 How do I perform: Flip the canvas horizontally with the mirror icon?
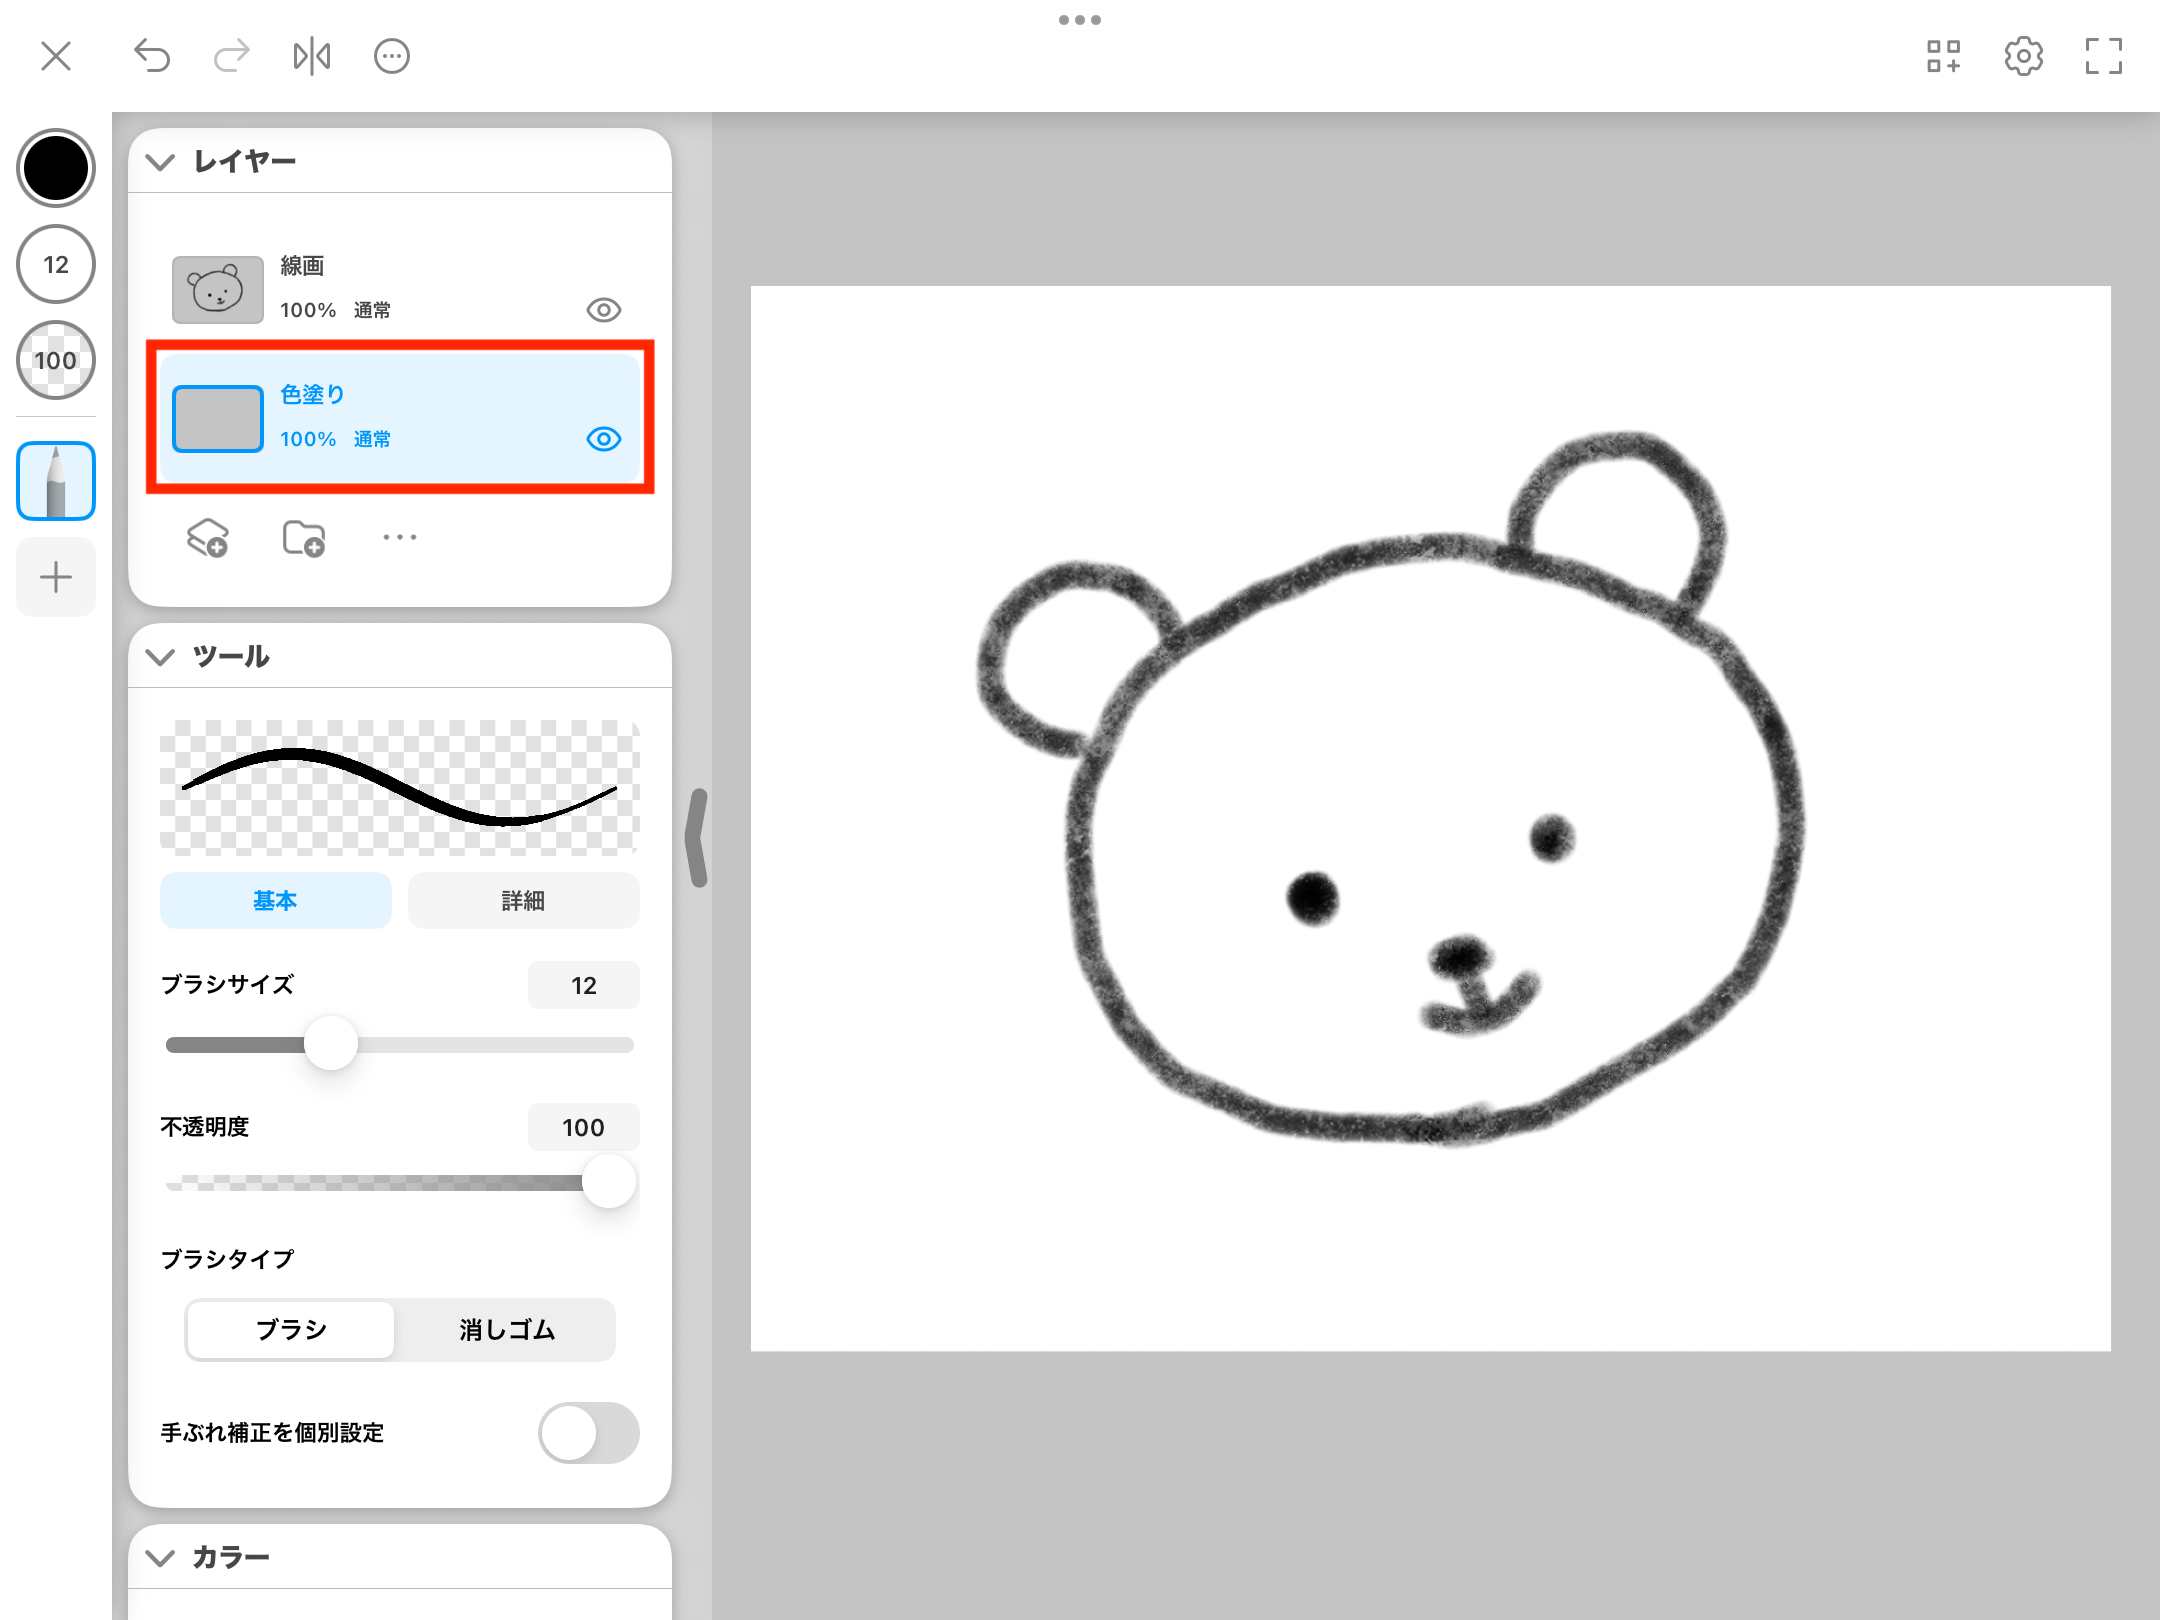coord(312,56)
